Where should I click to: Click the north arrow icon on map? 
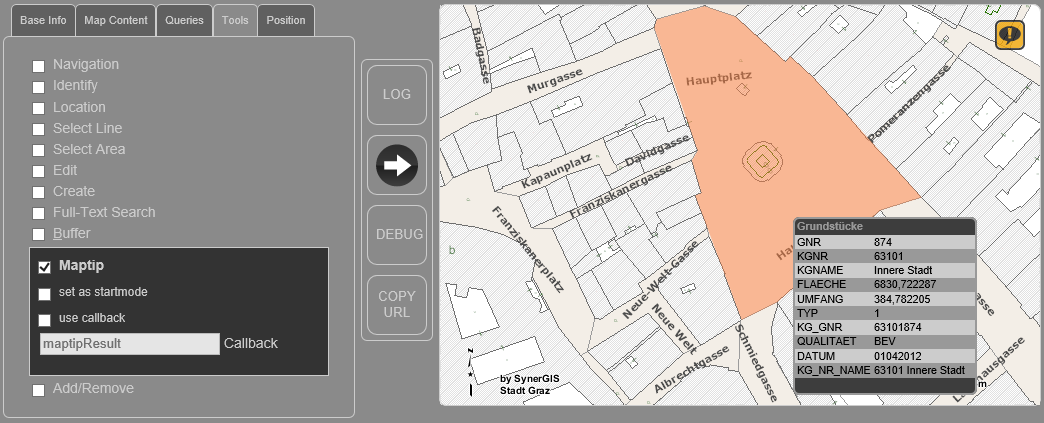coord(471,372)
